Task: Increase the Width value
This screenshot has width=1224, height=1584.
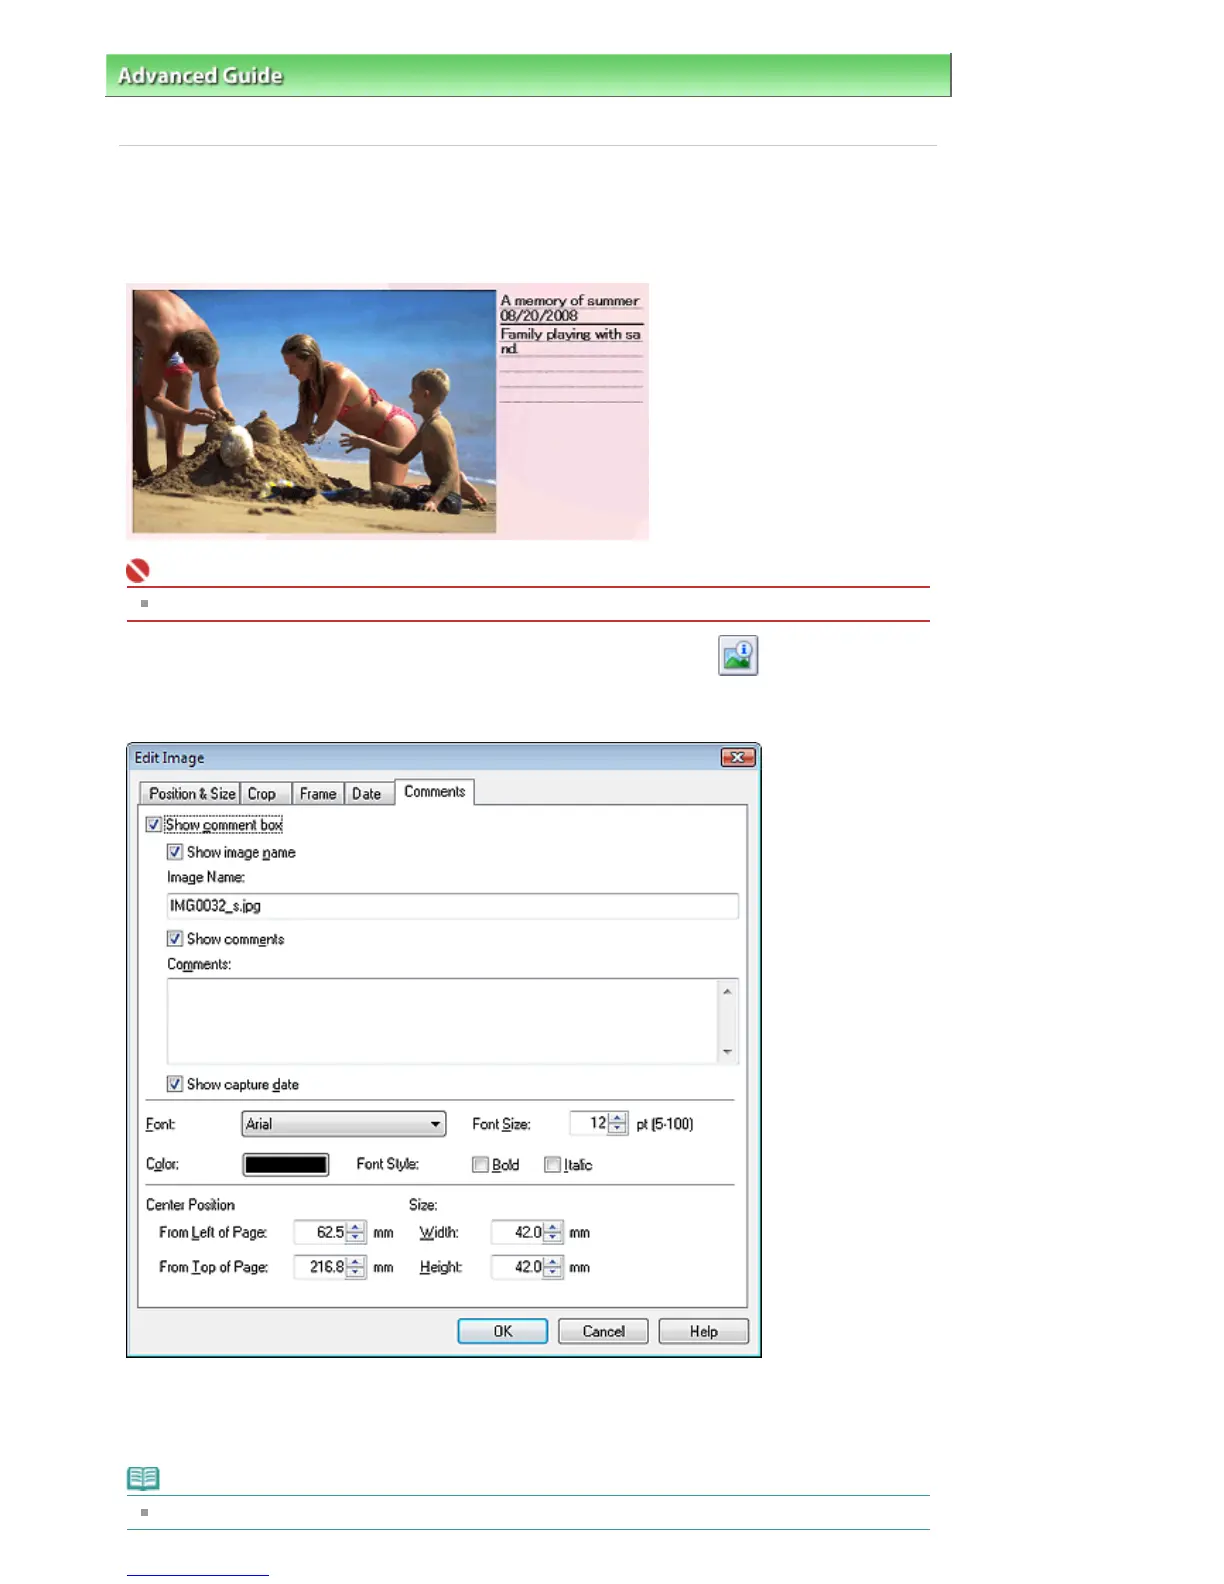Action: (553, 1227)
